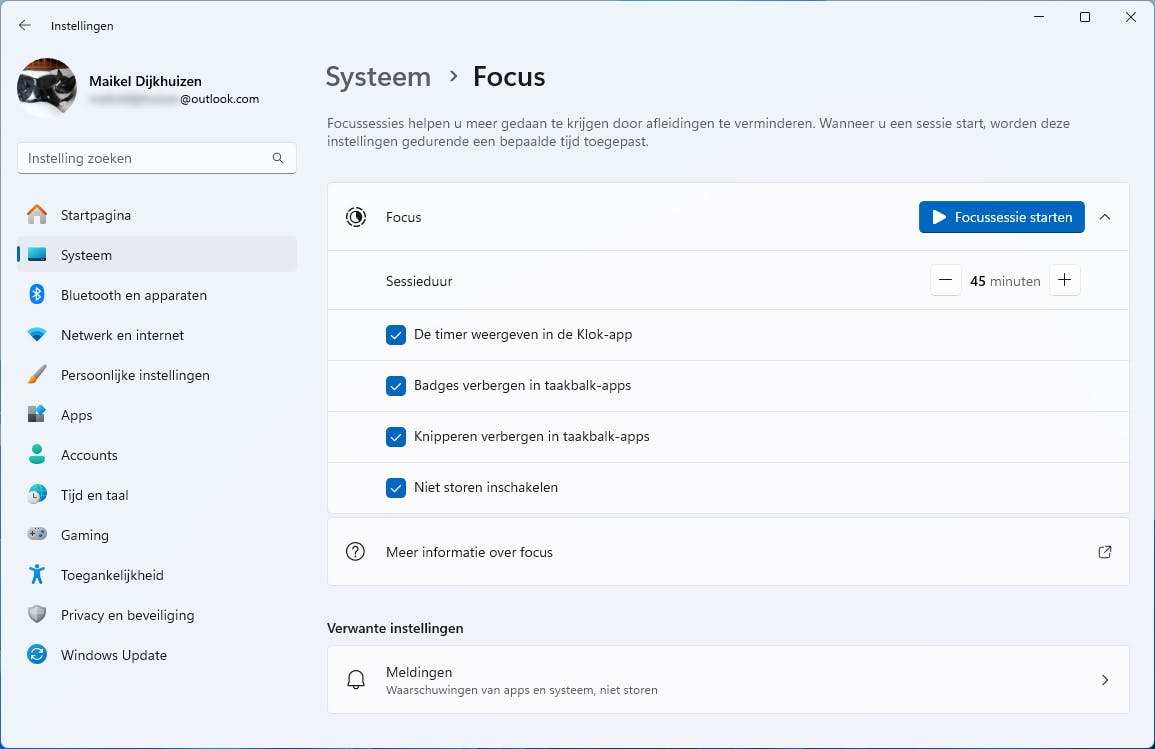Go to Tijd en taal section
This screenshot has width=1155, height=749.
coord(95,495)
